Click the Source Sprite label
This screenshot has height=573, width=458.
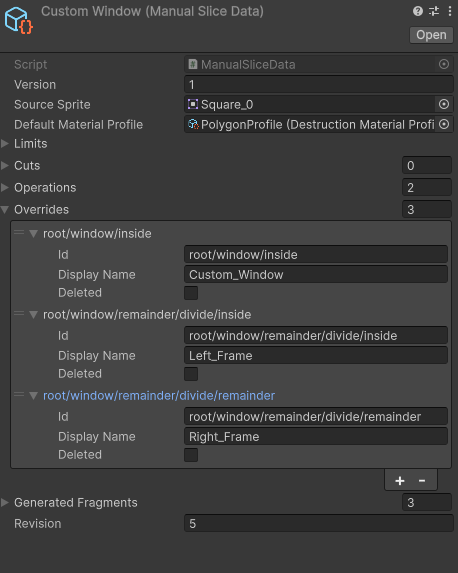click(52, 105)
